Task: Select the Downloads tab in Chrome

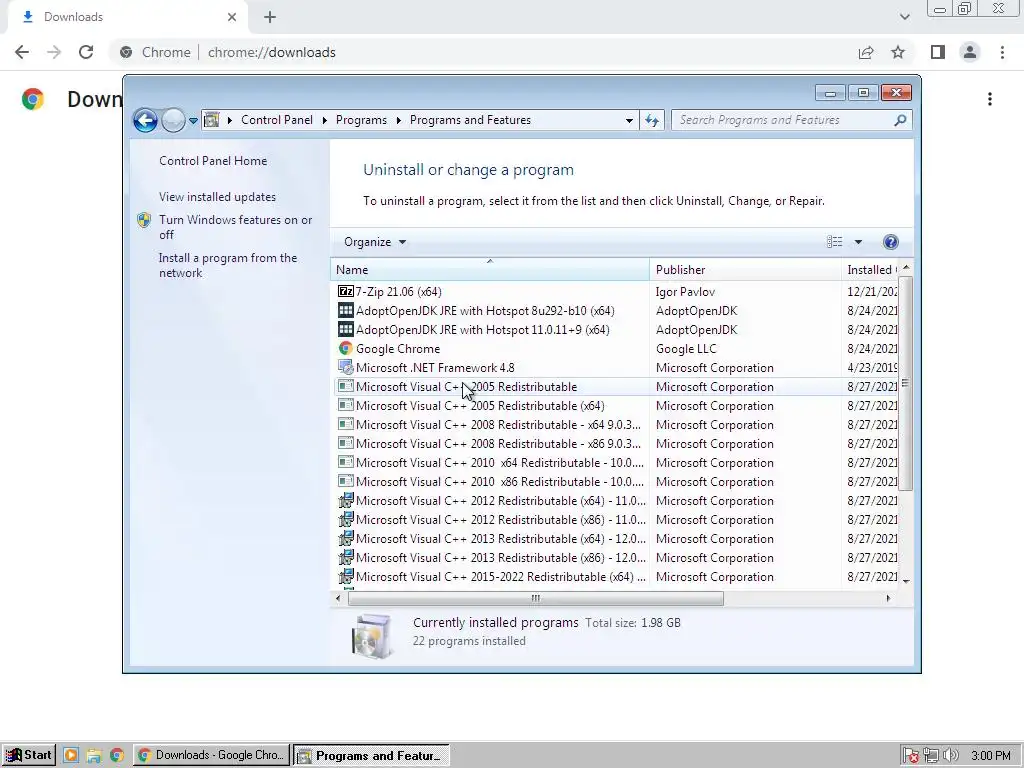Action: click(x=127, y=18)
